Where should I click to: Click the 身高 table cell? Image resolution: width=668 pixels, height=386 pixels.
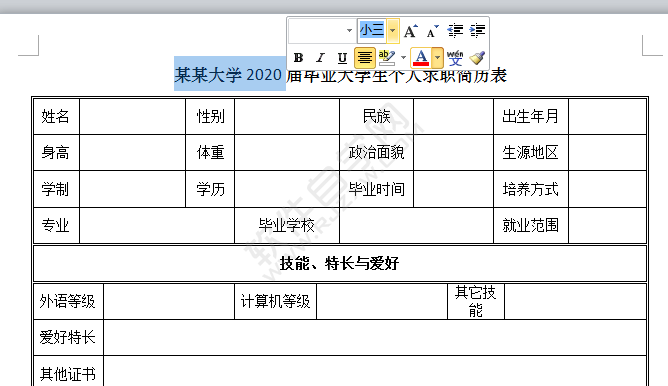(56, 153)
